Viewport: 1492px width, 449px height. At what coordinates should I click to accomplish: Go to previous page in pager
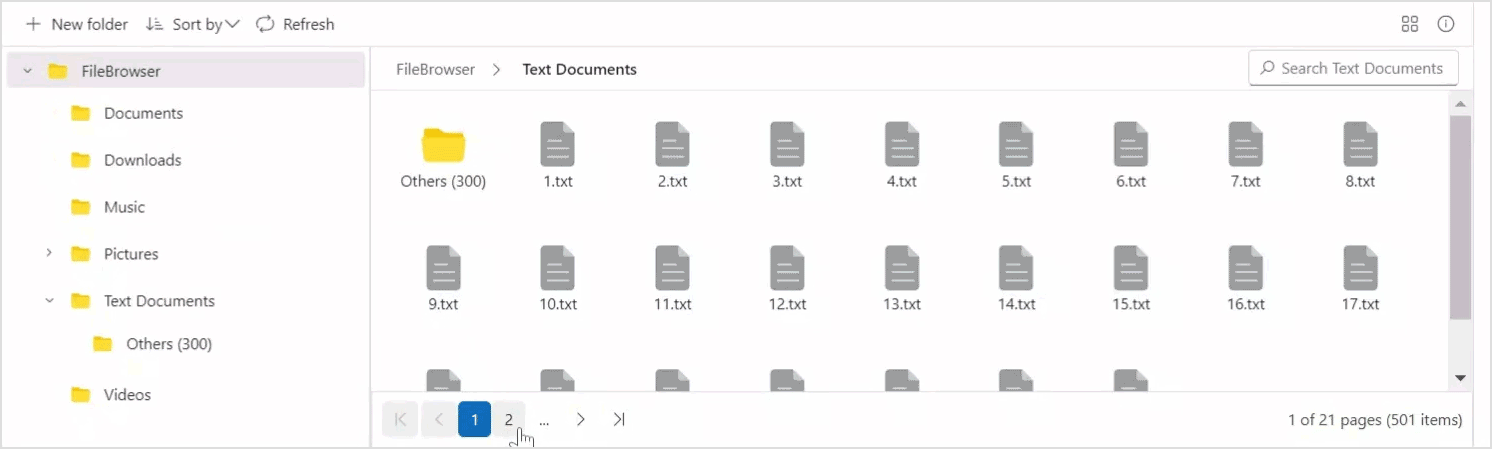click(438, 420)
